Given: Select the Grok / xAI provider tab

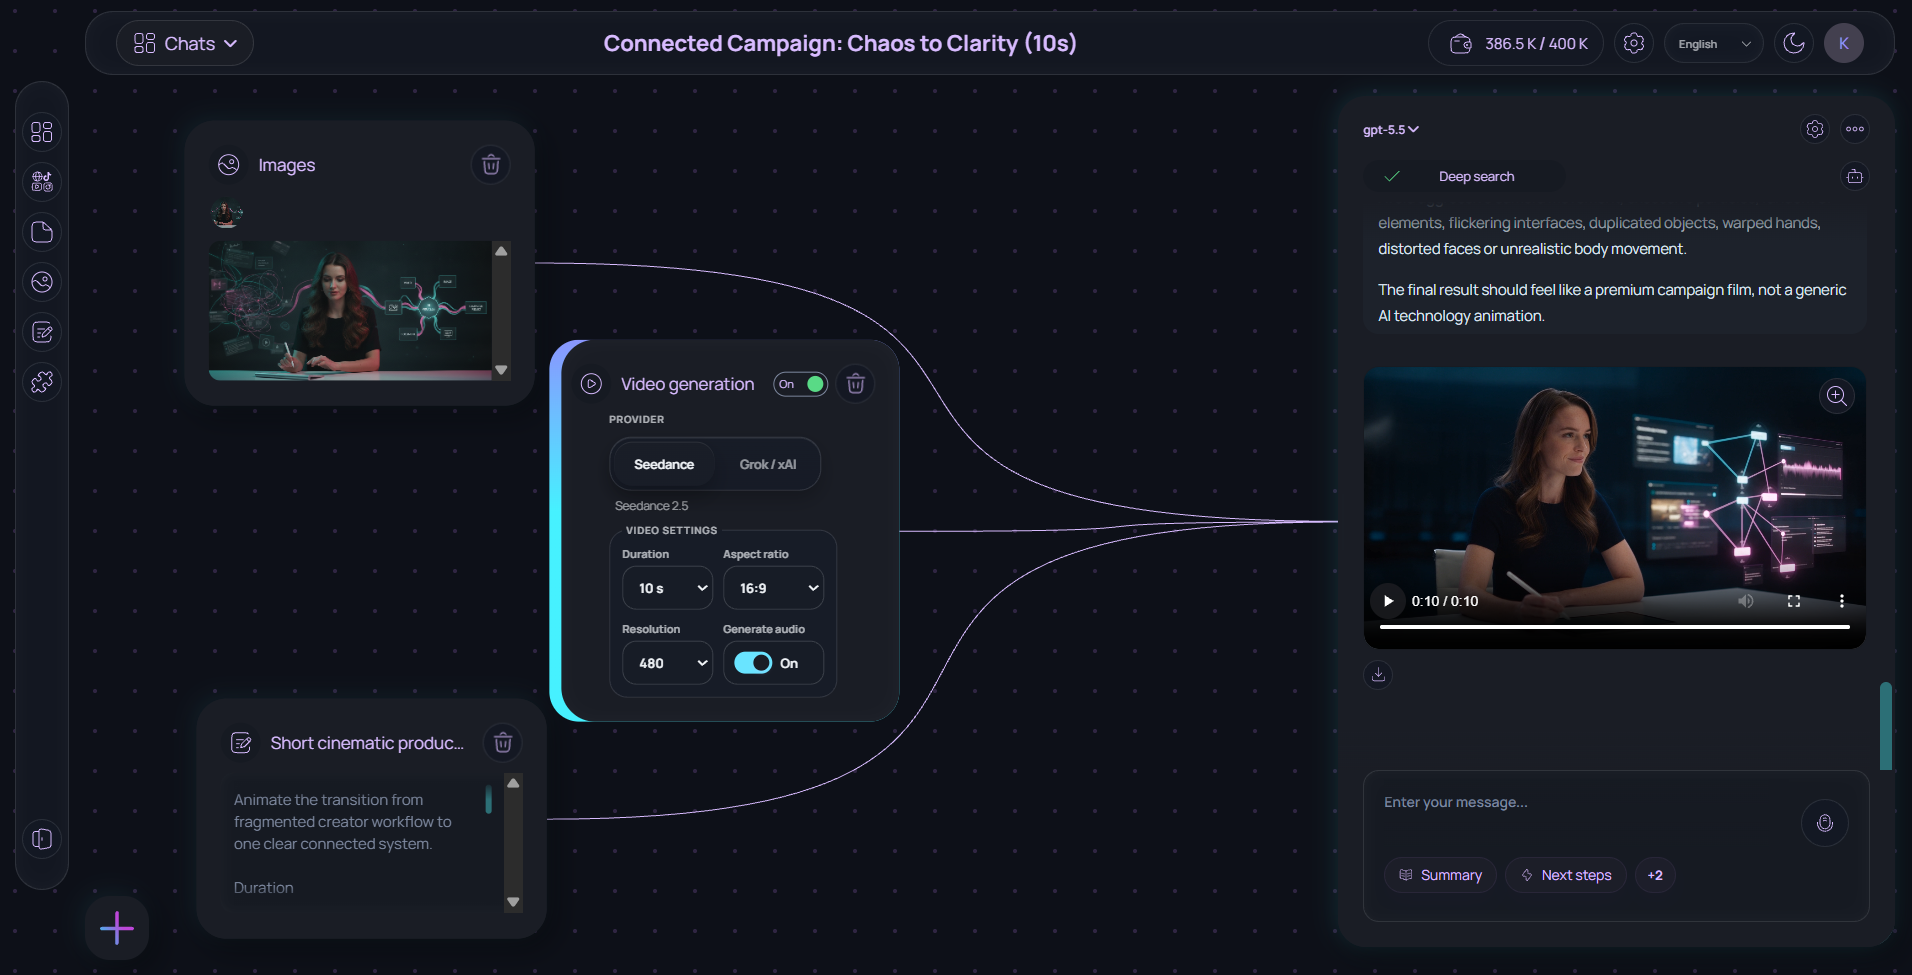Looking at the screenshot, I should pos(768,465).
